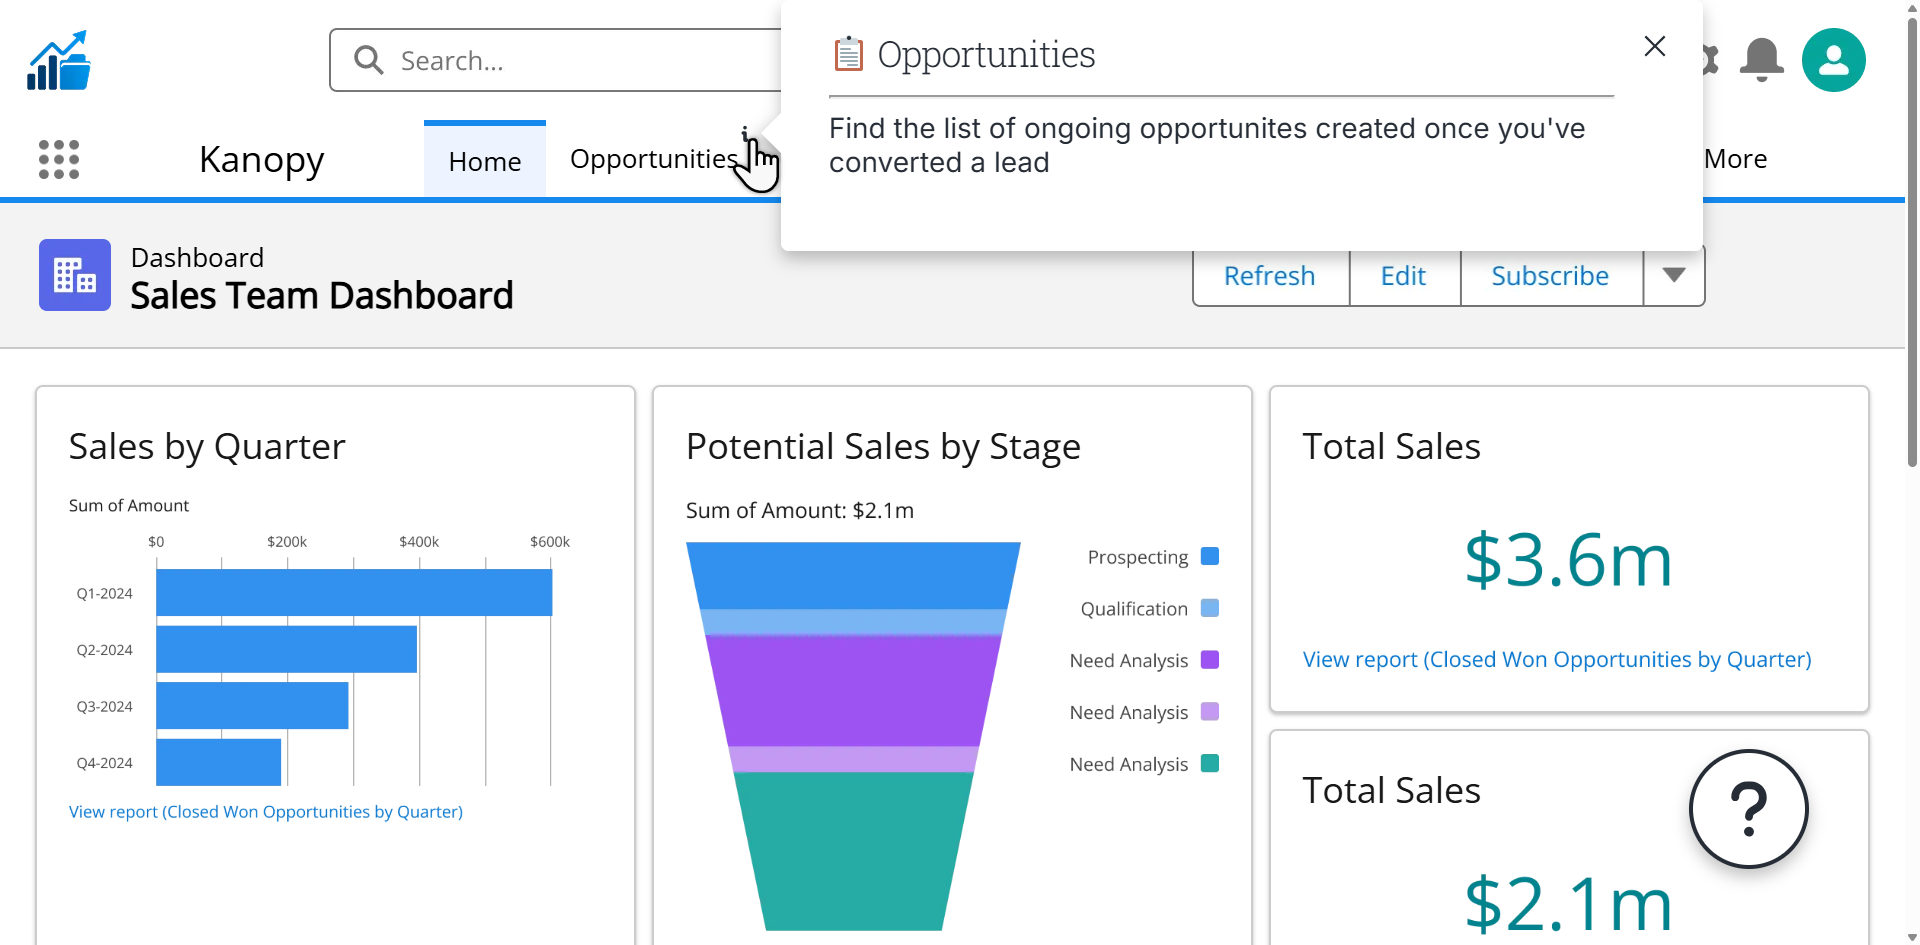Image resolution: width=1920 pixels, height=945 pixels.
Task: Open the app launcher grid icon
Action: 59,159
